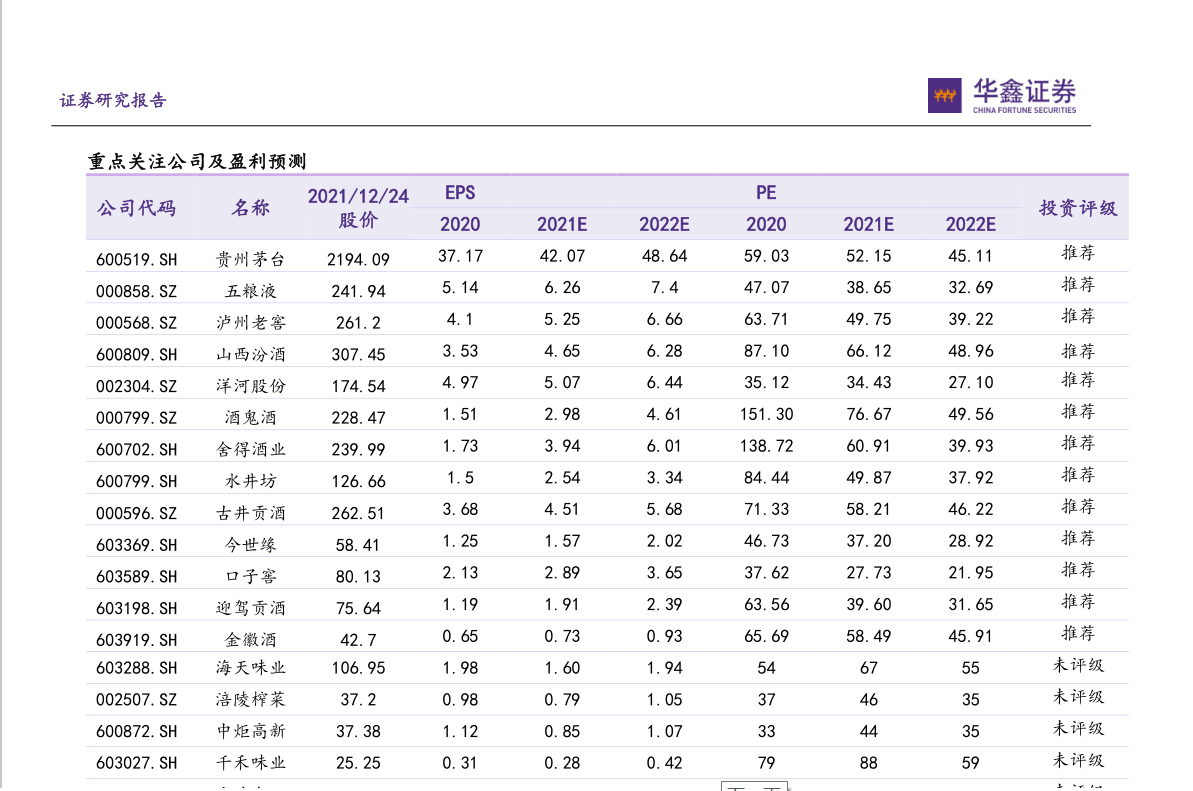Viewport: 1193px width, 791px height.
Task: Select stock code 603198.SH
Action: point(136,608)
